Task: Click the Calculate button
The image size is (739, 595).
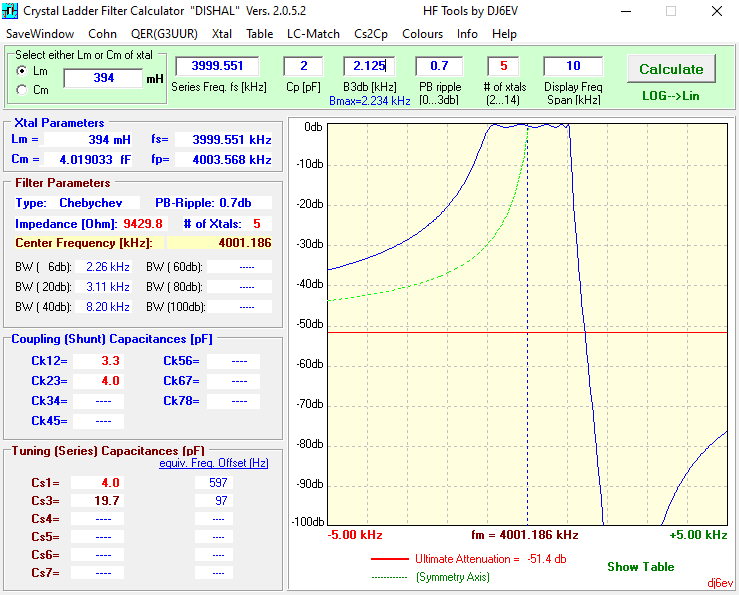Action: 671,69
